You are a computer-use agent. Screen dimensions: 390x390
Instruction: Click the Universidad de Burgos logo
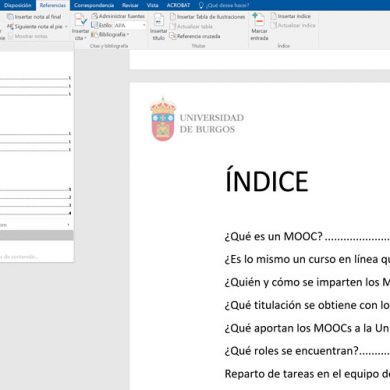(x=197, y=119)
